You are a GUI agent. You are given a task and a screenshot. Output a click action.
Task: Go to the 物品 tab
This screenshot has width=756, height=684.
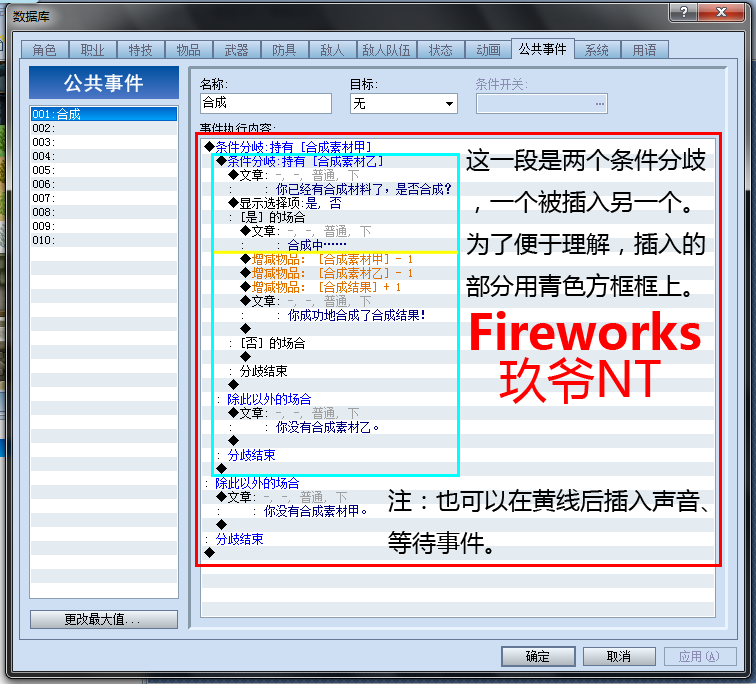189,50
